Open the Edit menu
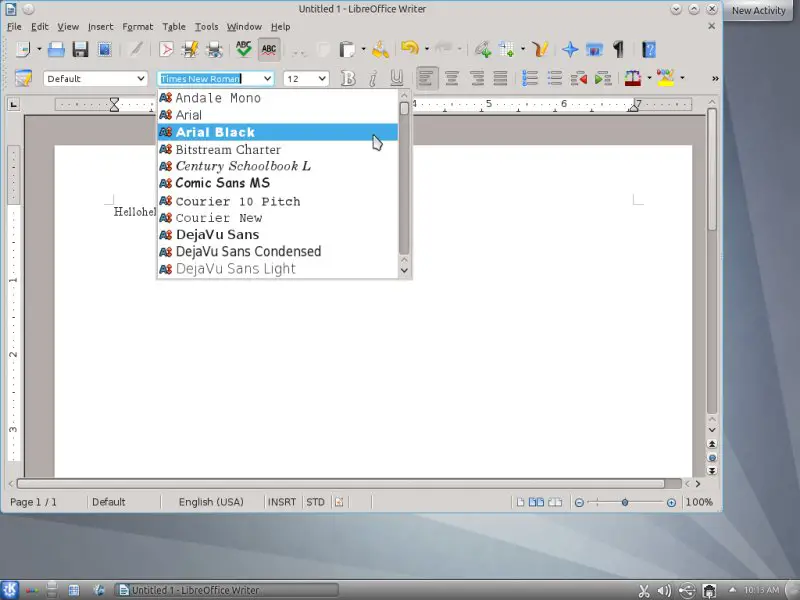Screen dimensions: 800x600 [39, 27]
